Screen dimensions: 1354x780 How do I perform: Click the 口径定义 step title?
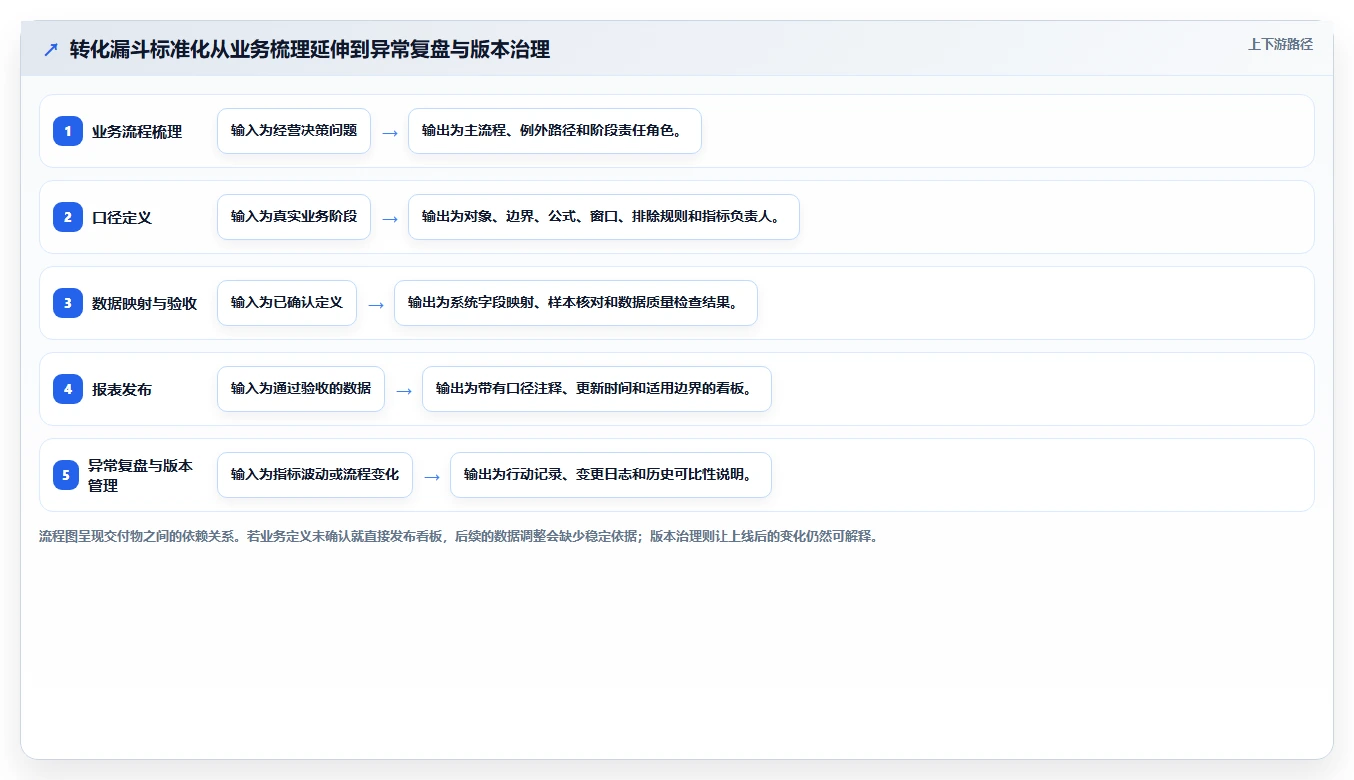[x=122, y=217]
